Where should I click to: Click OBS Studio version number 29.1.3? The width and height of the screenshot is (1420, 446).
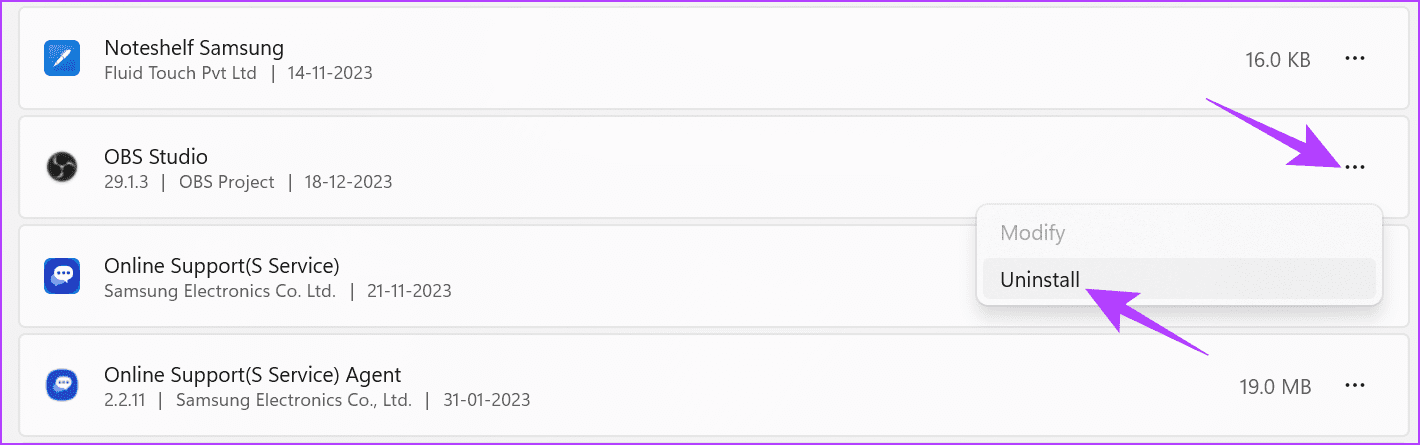tap(126, 182)
